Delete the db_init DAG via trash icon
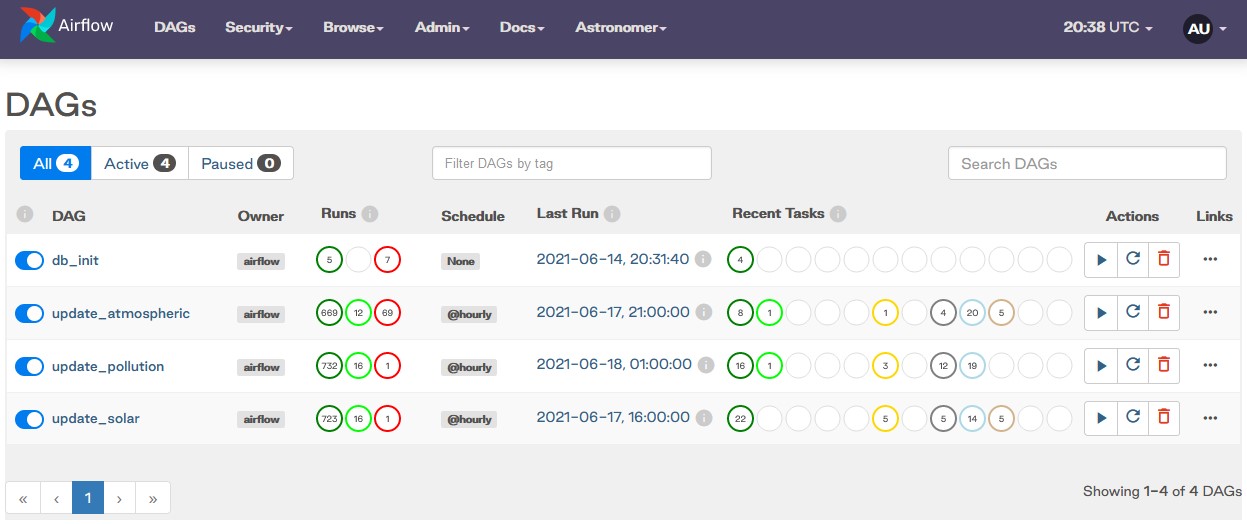 click(x=1163, y=260)
